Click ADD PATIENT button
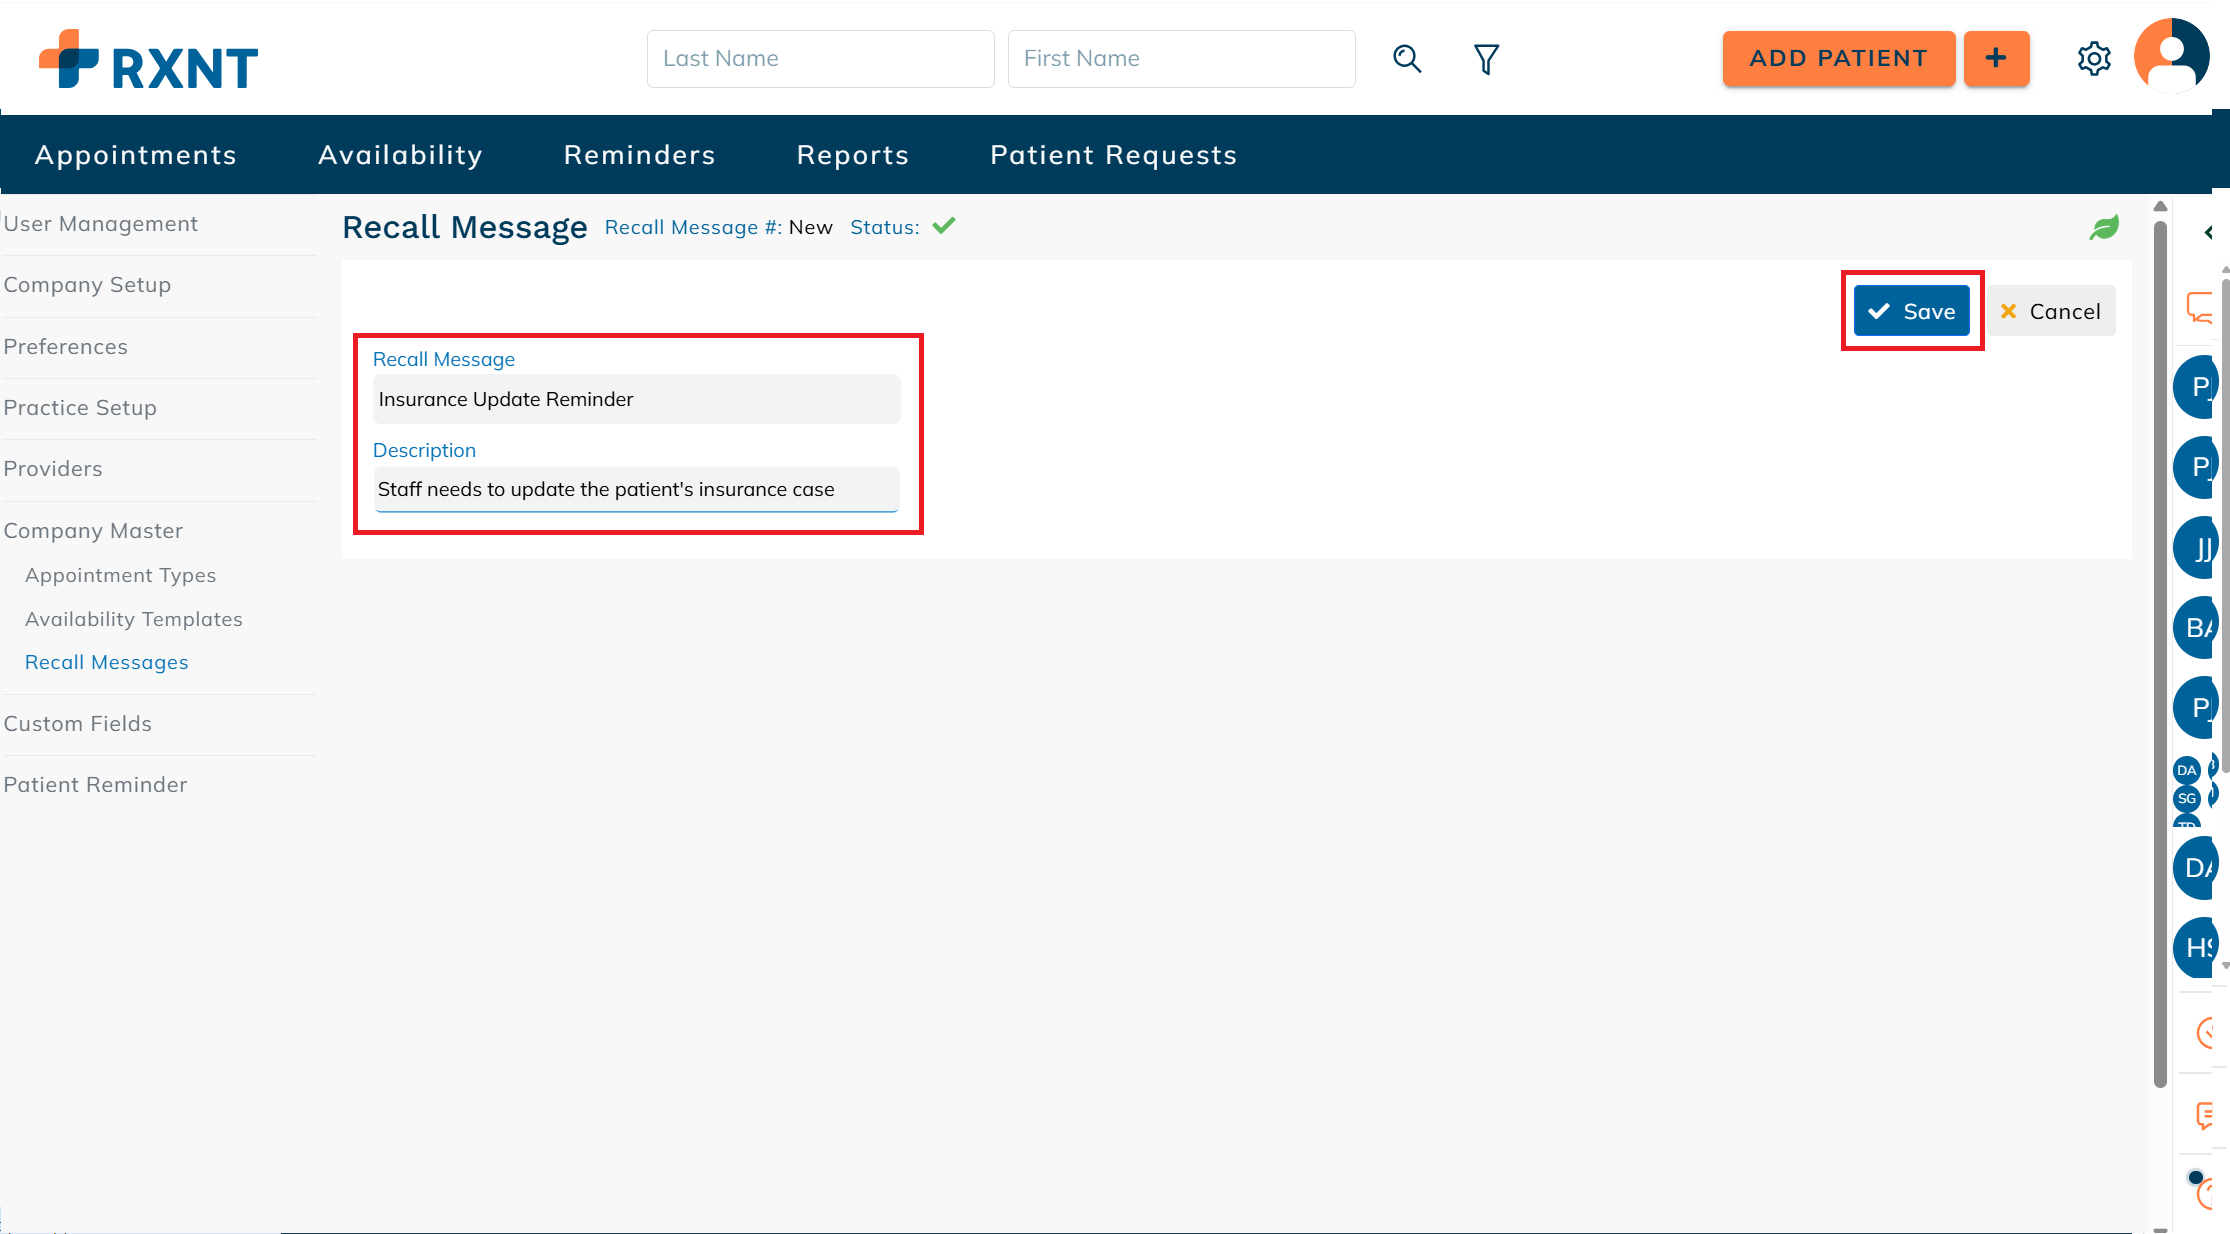2230x1234 pixels. click(x=1838, y=59)
